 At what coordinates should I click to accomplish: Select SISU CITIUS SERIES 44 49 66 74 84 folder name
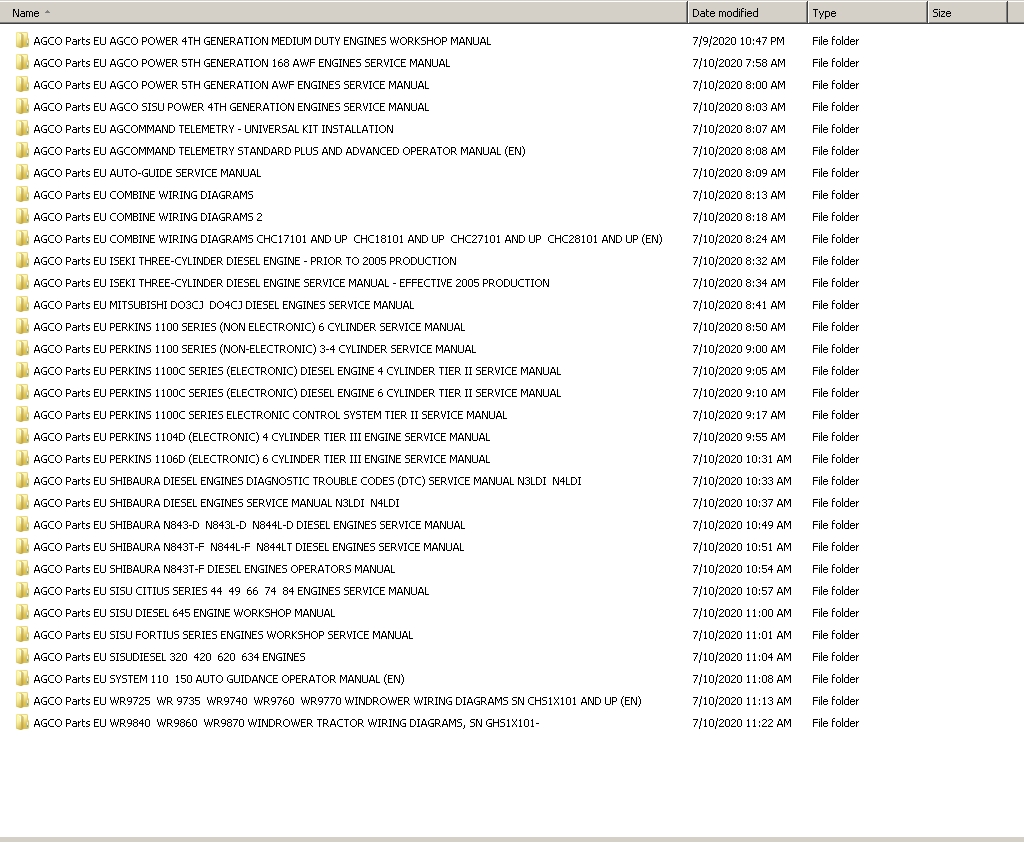tap(231, 591)
